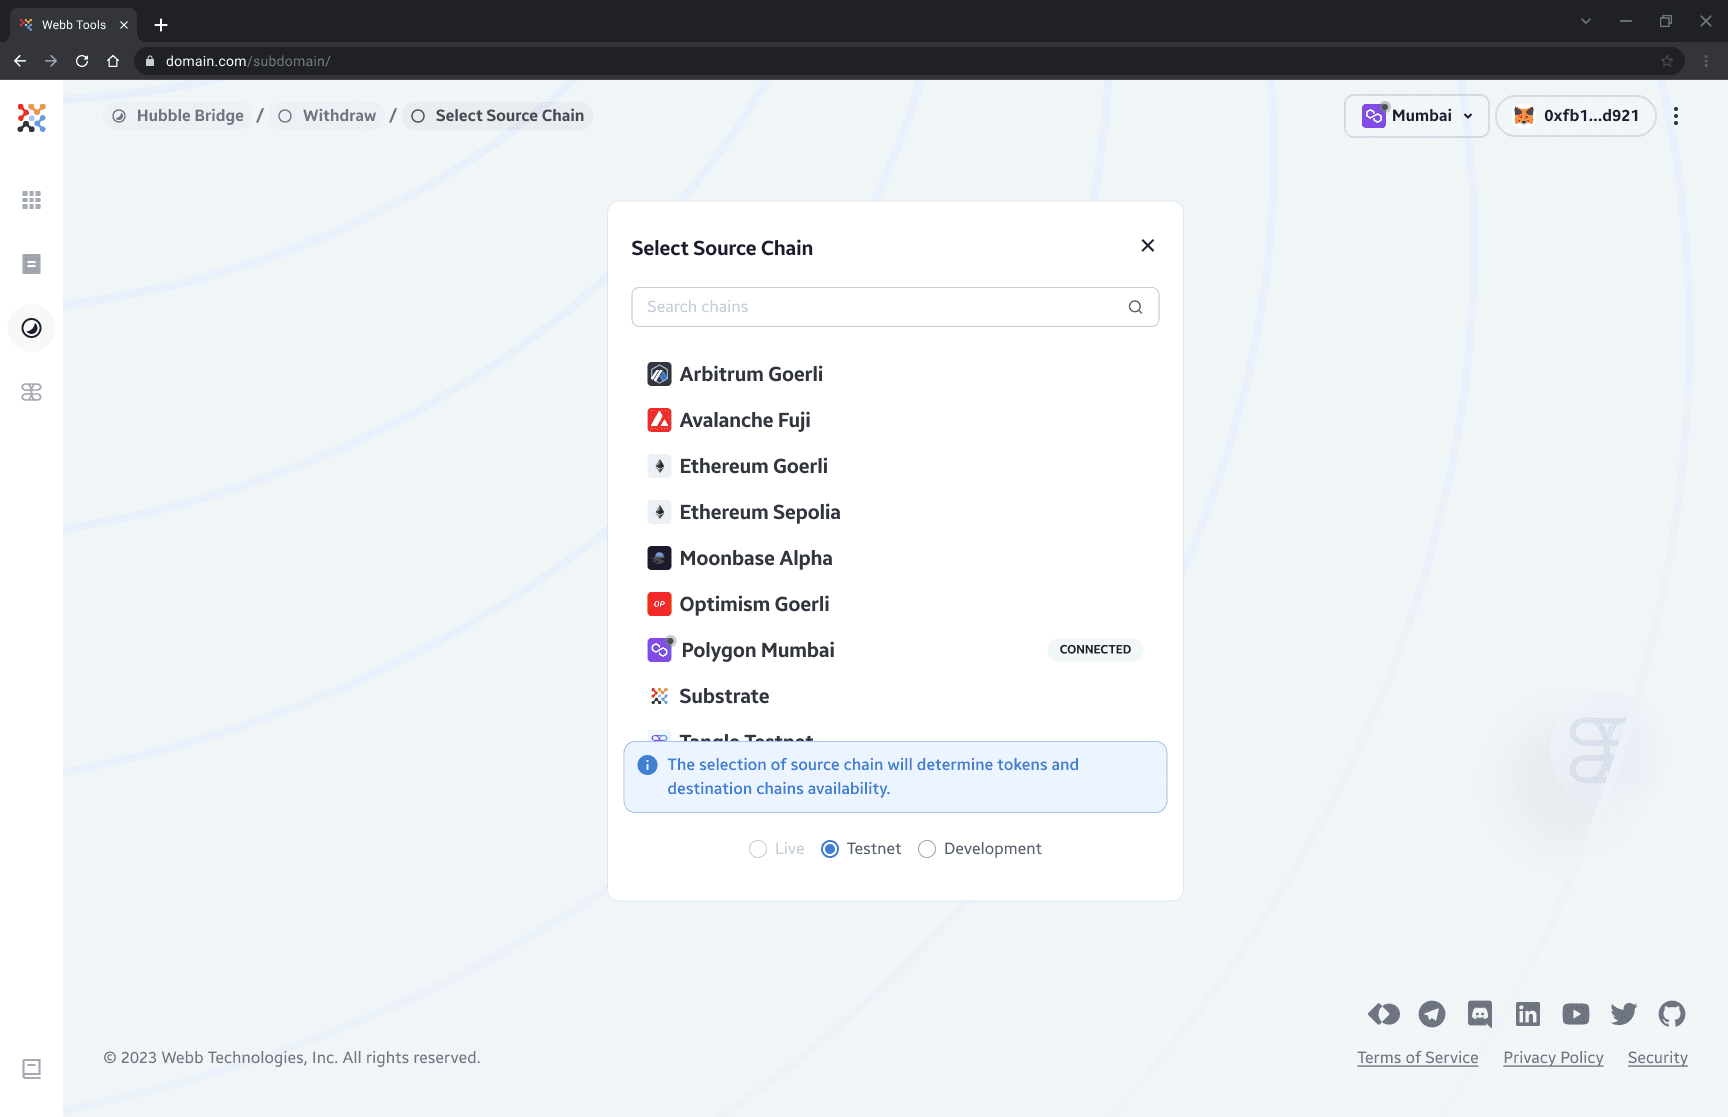Click the search magnifier in chain search

coord(1135,307)
